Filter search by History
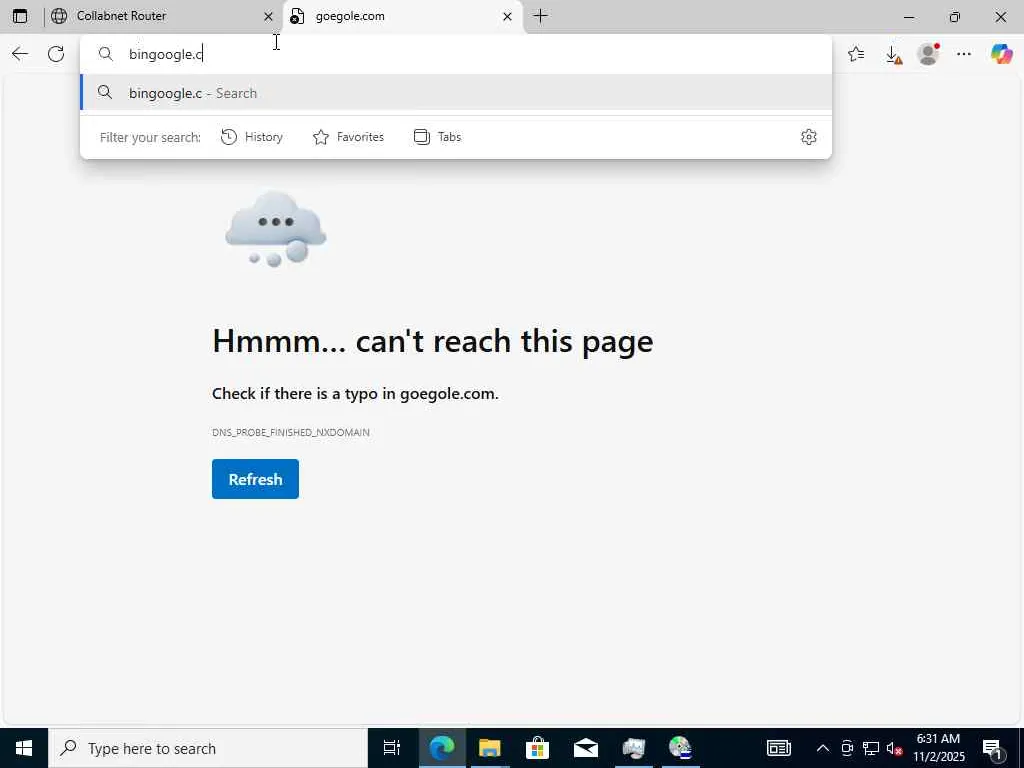The image size is (1024, 768). (252, 137)
